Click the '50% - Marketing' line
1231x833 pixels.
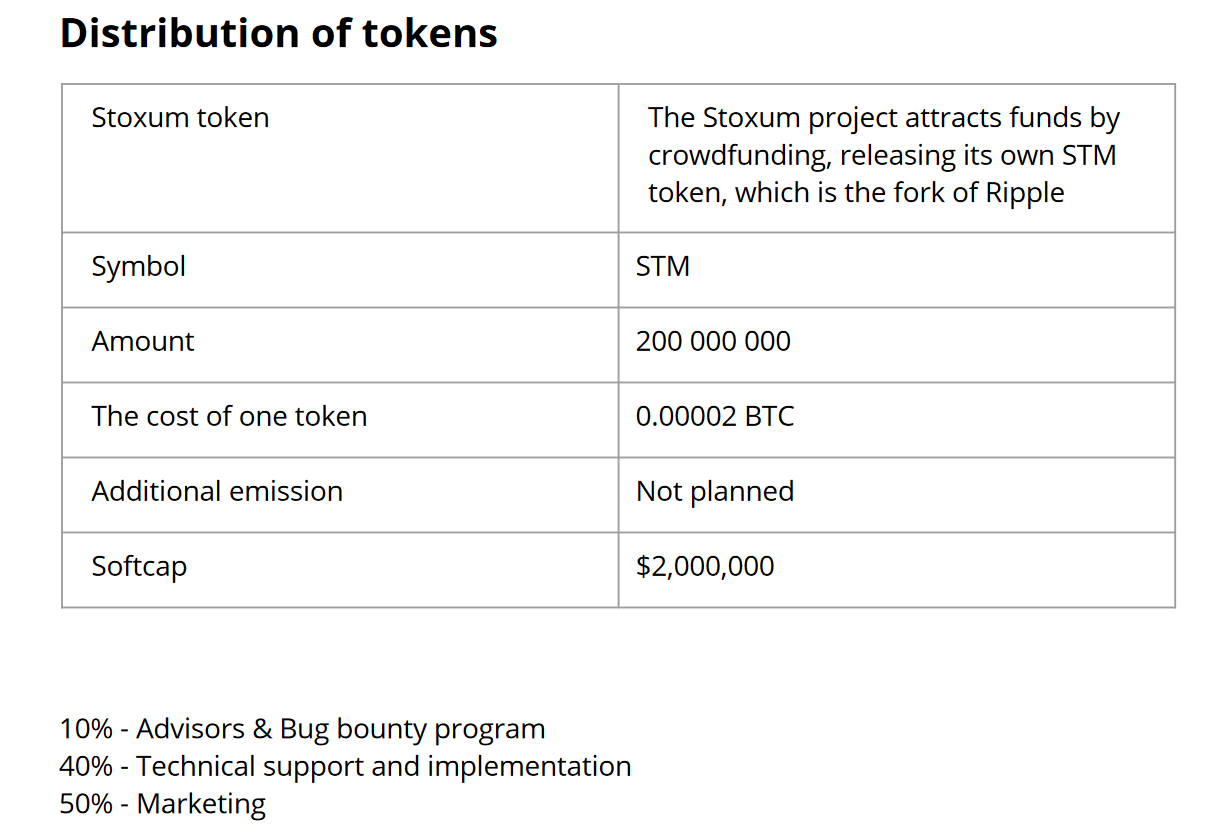(163, 803)
